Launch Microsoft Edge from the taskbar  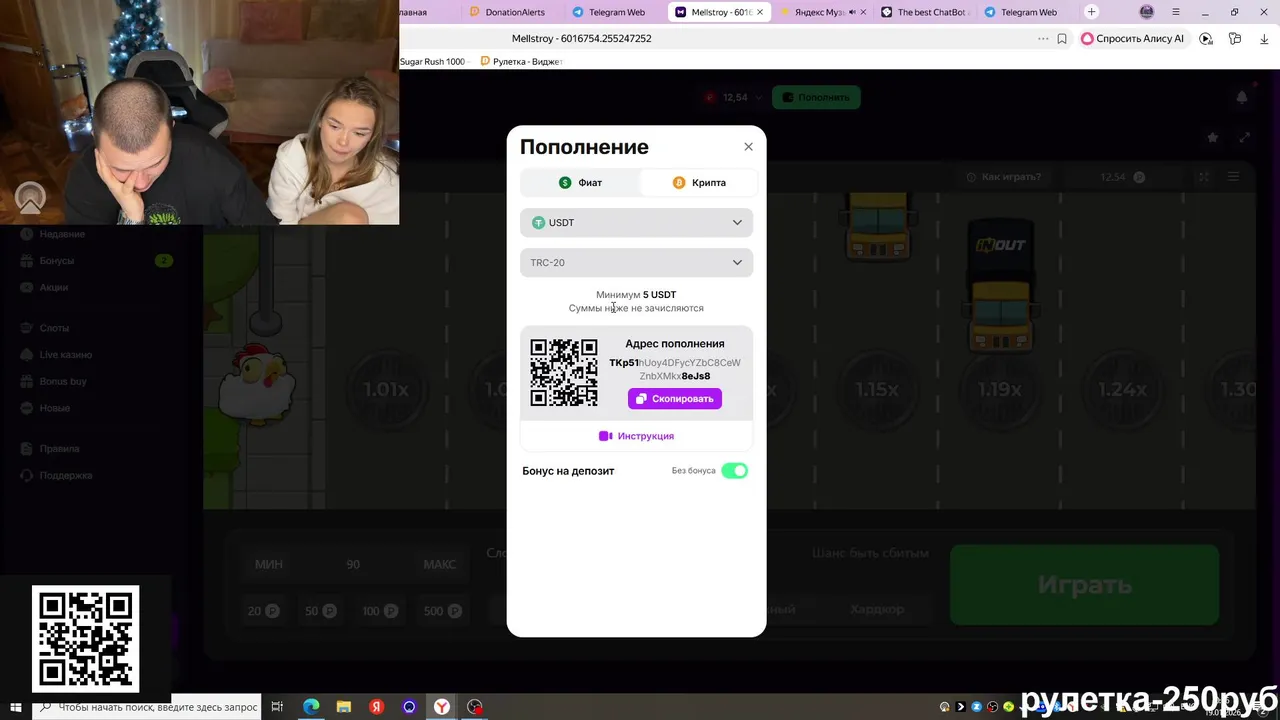[311, 707]
